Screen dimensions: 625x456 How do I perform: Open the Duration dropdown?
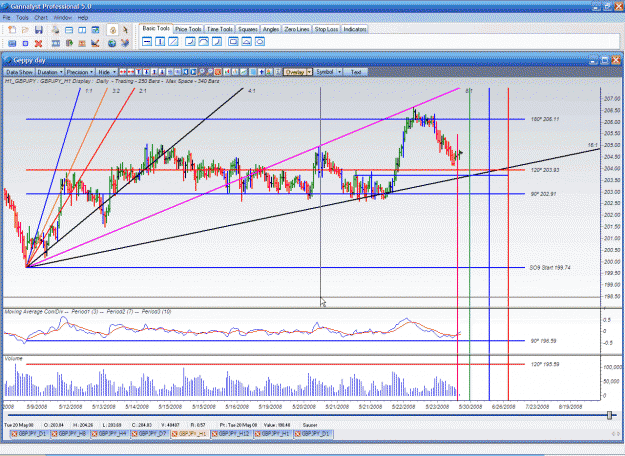tap(50, 72)
